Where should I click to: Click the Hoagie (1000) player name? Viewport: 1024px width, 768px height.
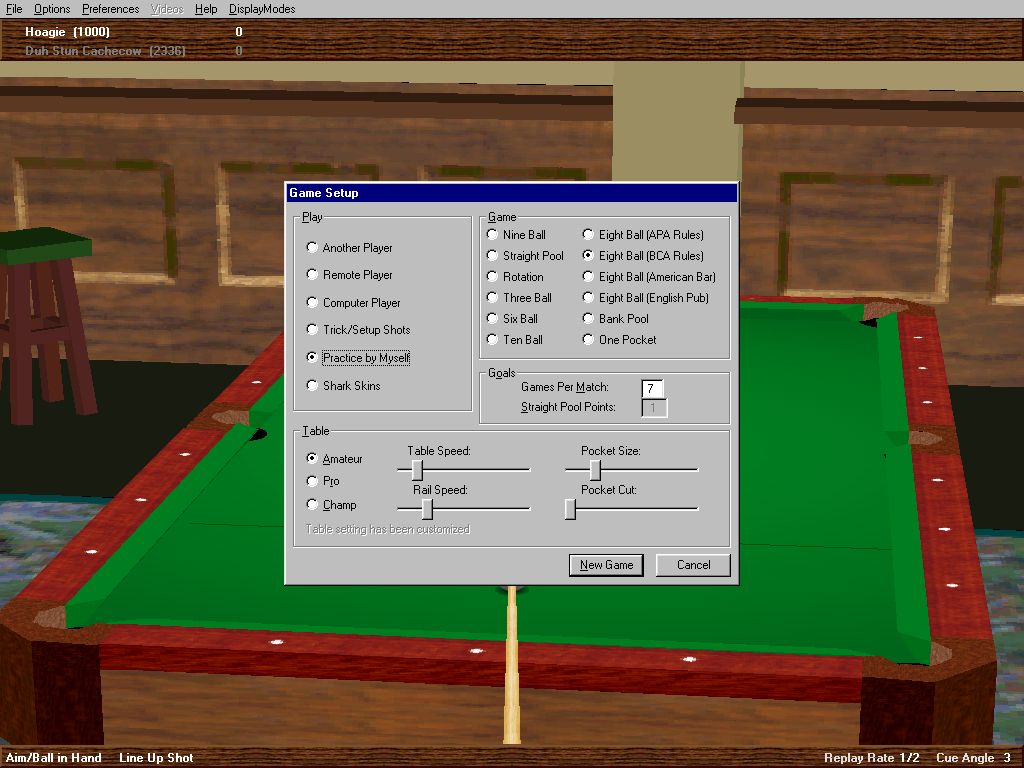(x=67, y=31)
